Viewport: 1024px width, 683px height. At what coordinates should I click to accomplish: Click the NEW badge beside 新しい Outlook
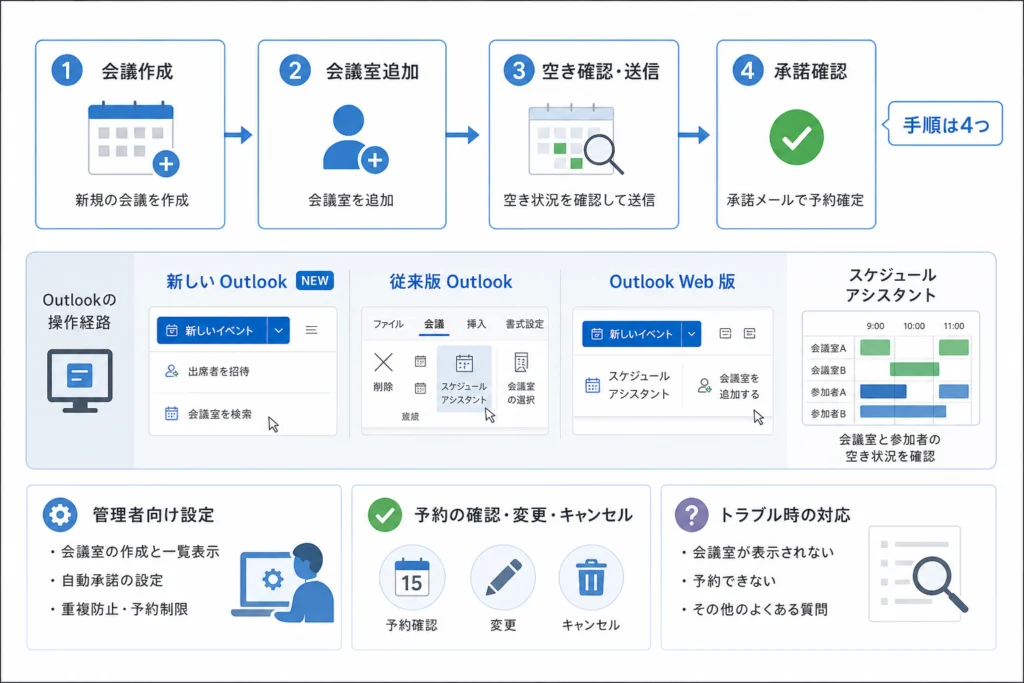[x=315, y=281]
